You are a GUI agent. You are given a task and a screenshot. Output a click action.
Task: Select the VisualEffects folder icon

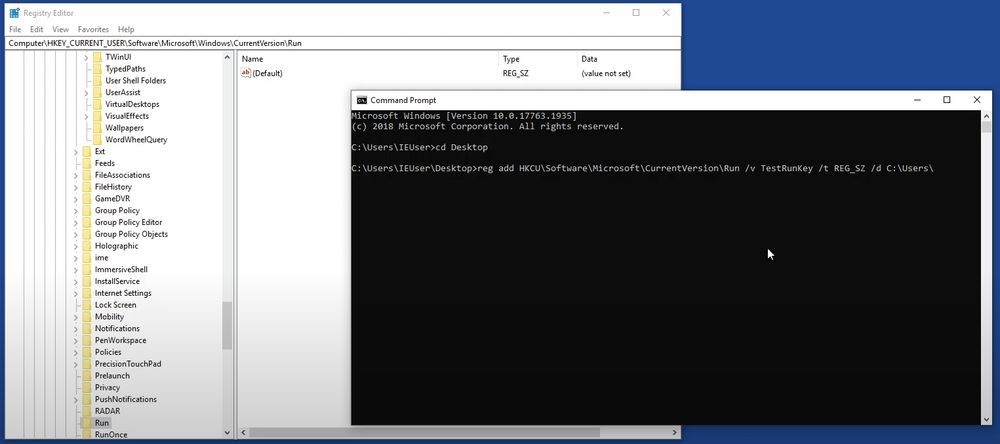pos(97,116)
